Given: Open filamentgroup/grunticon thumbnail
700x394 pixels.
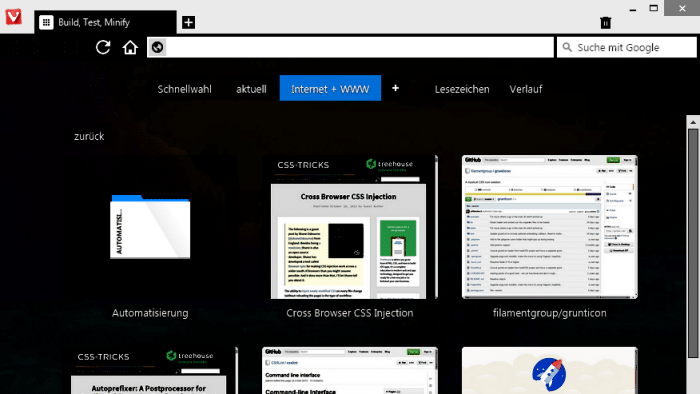Looking at the screenshot, I should pyautogui.click(x=550, y=227).
